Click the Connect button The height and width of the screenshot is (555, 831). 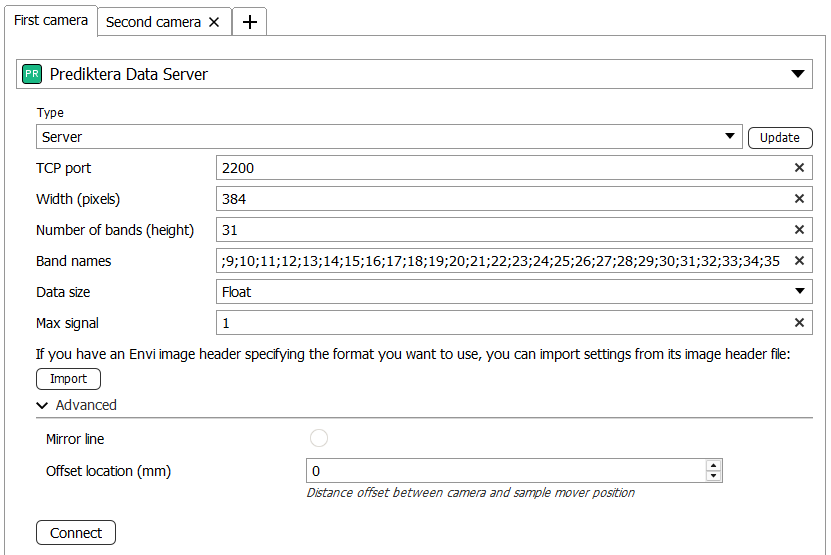pos(76,533)
